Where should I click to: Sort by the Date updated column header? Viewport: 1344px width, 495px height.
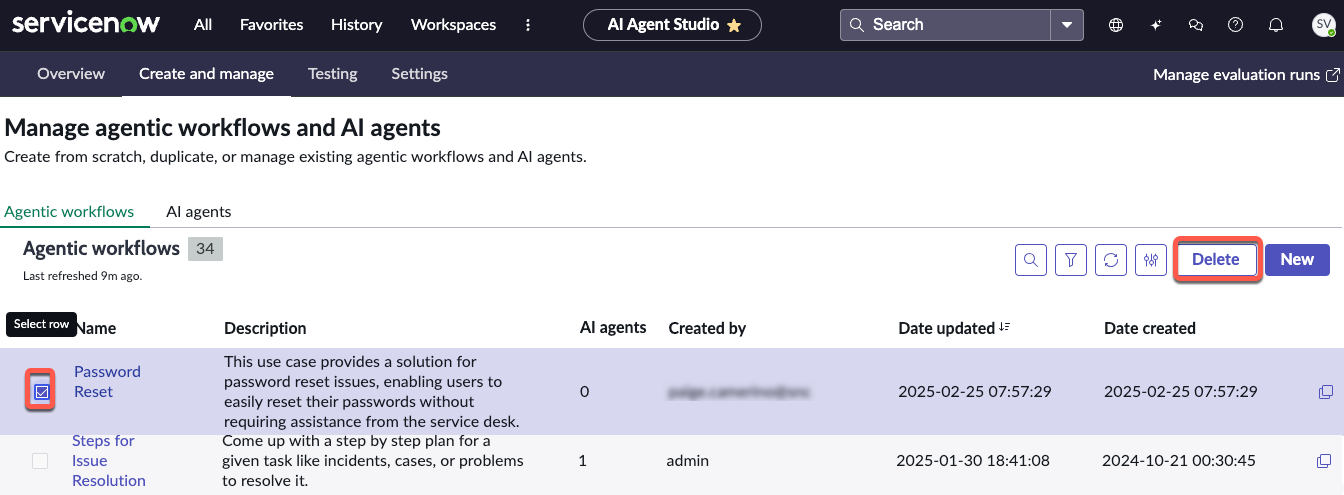tap(946, 328)
